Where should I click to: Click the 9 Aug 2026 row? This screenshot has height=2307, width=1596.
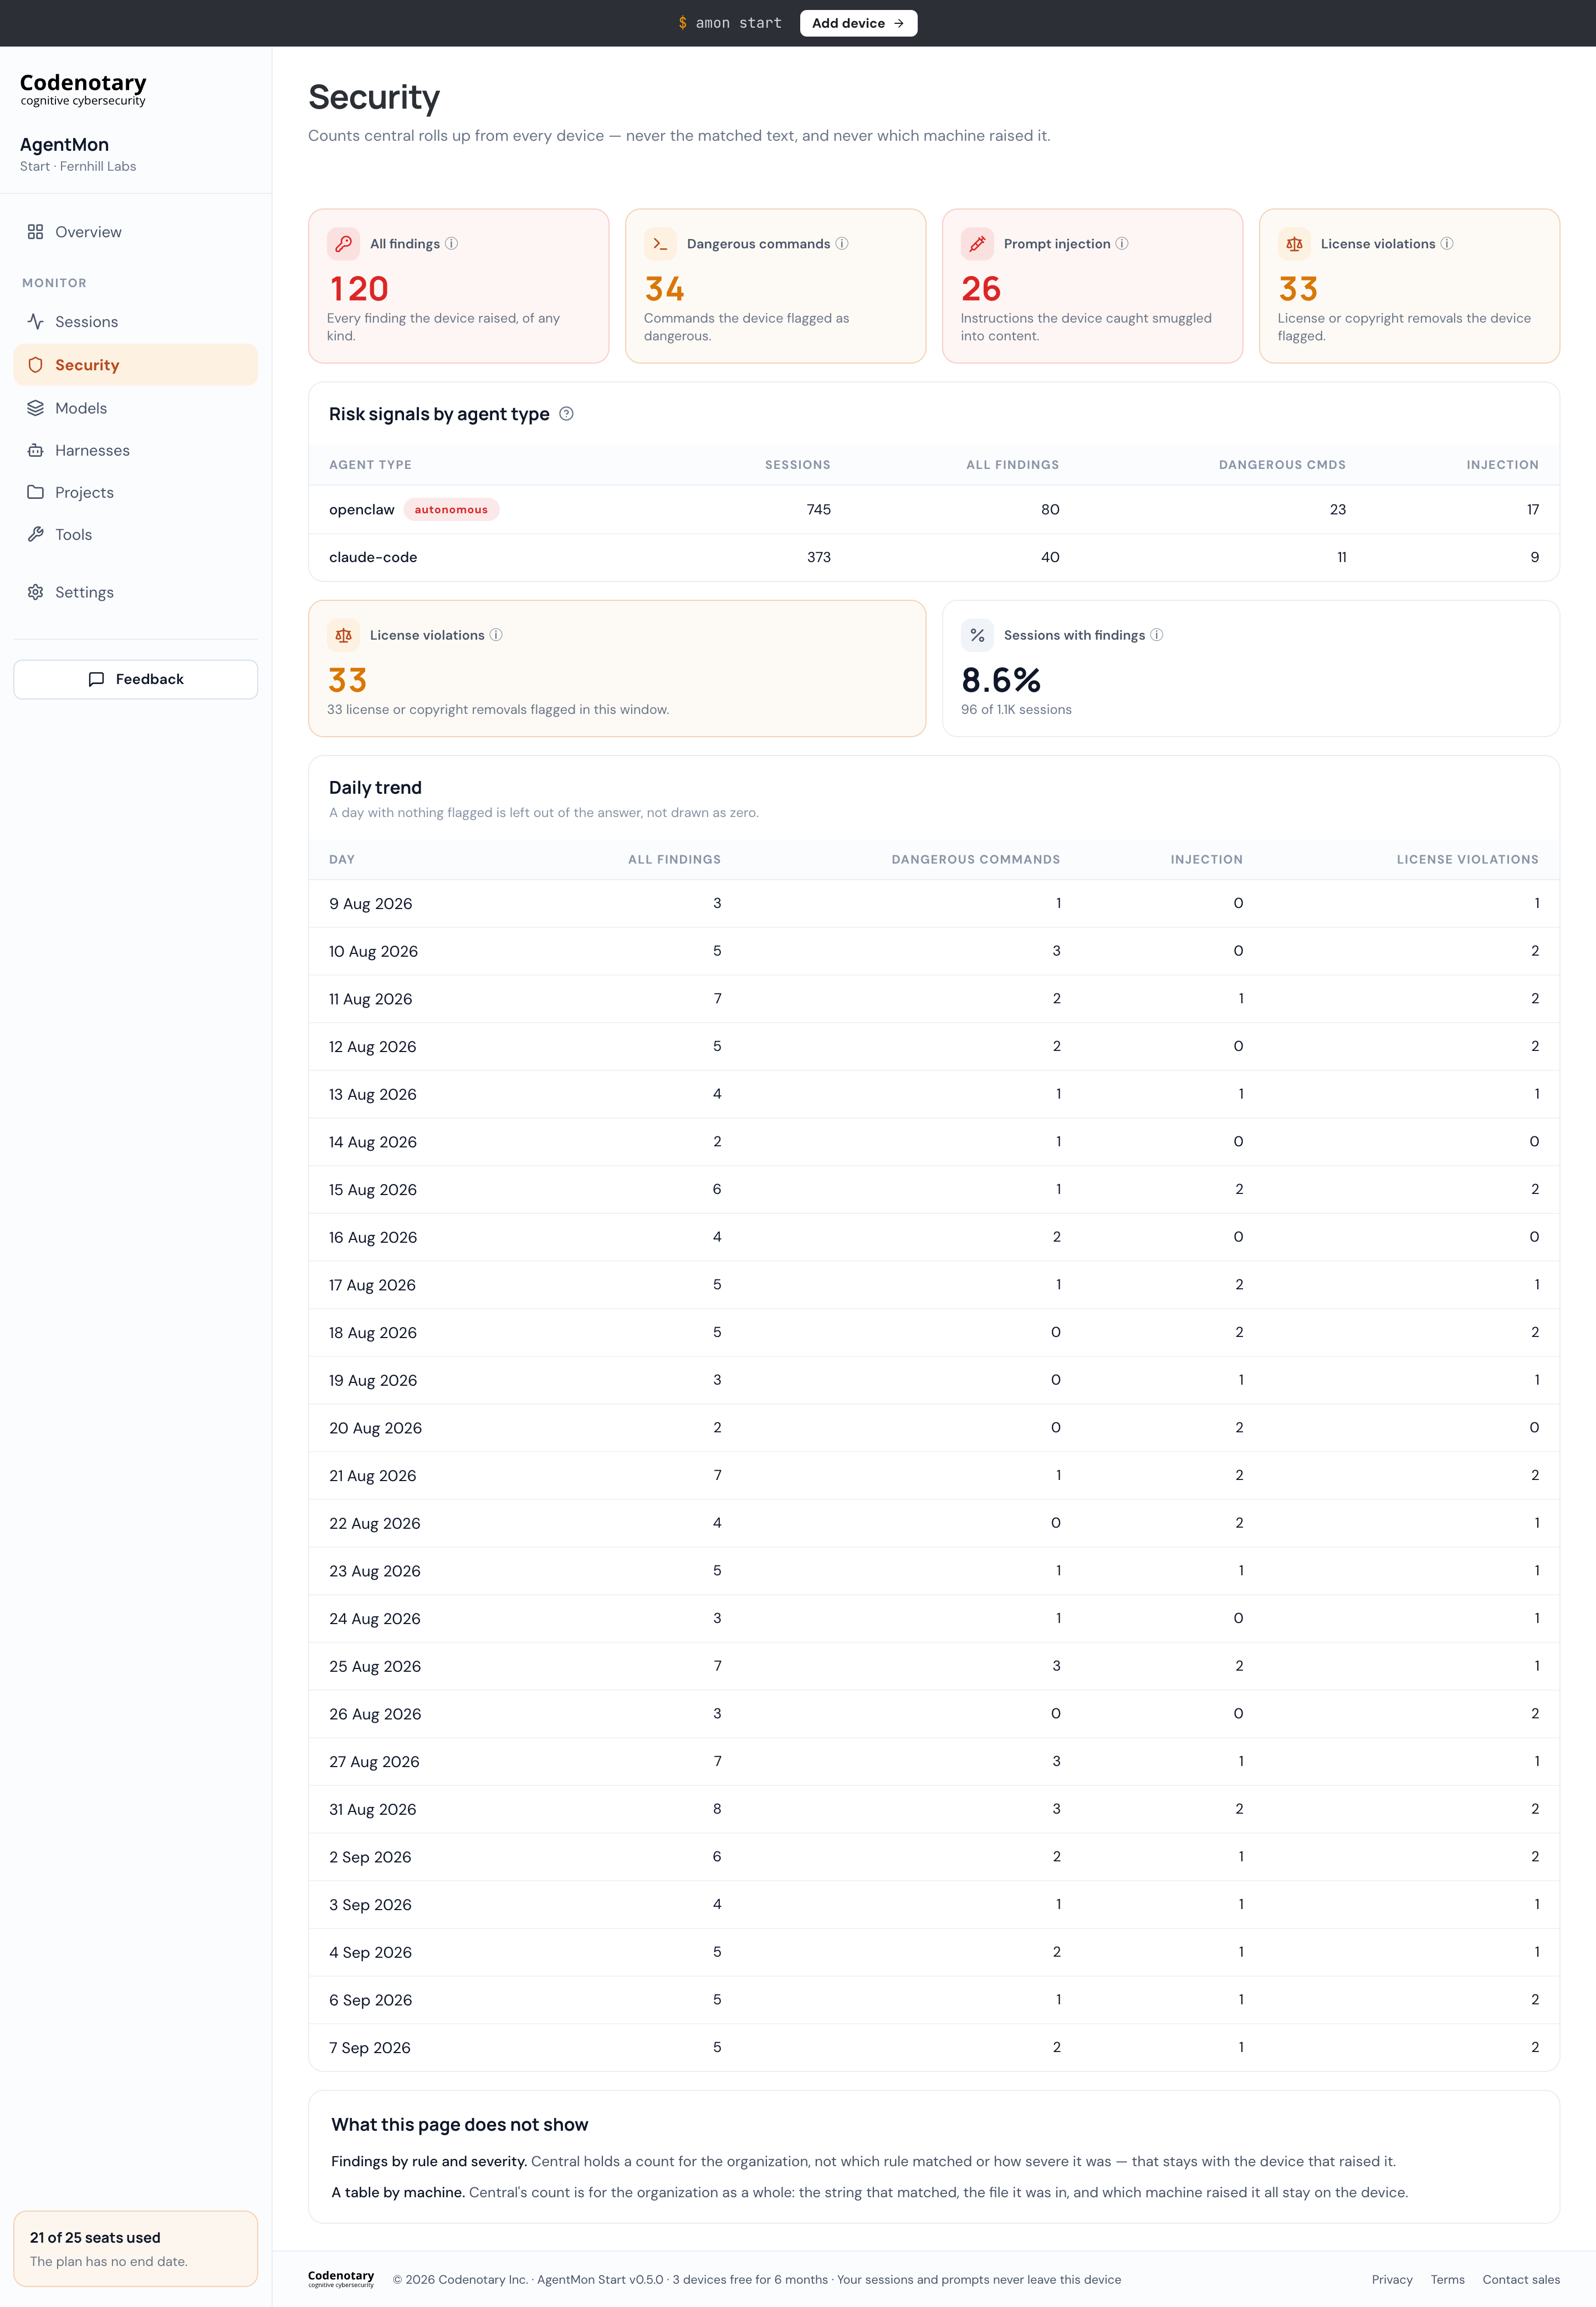pos(933,904)
